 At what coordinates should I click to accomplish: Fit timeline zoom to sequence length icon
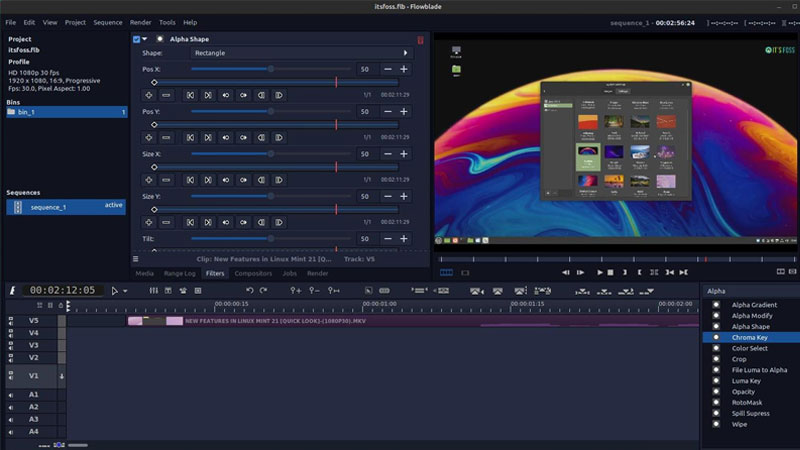334,290
